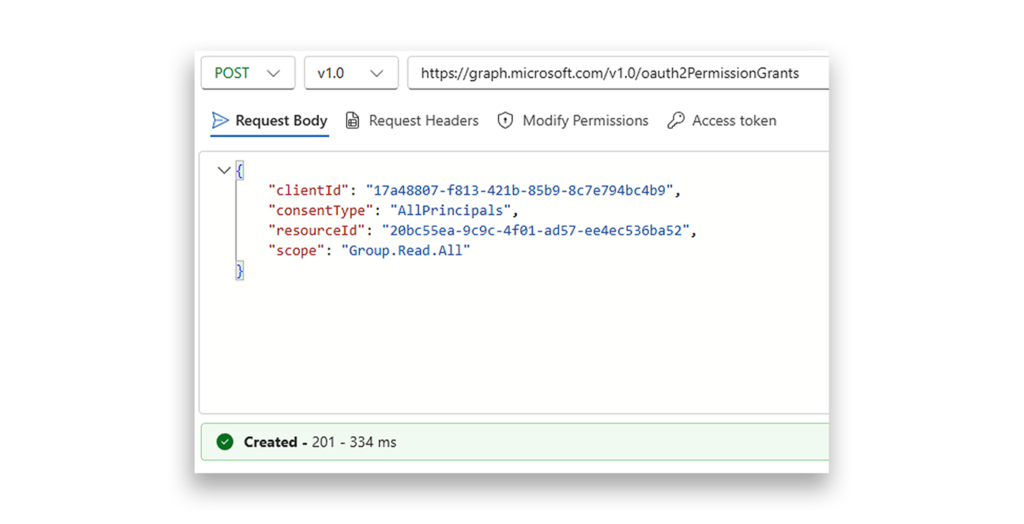Click the "resourceId" key
The image size is (1024, 524).
[317, 231]
